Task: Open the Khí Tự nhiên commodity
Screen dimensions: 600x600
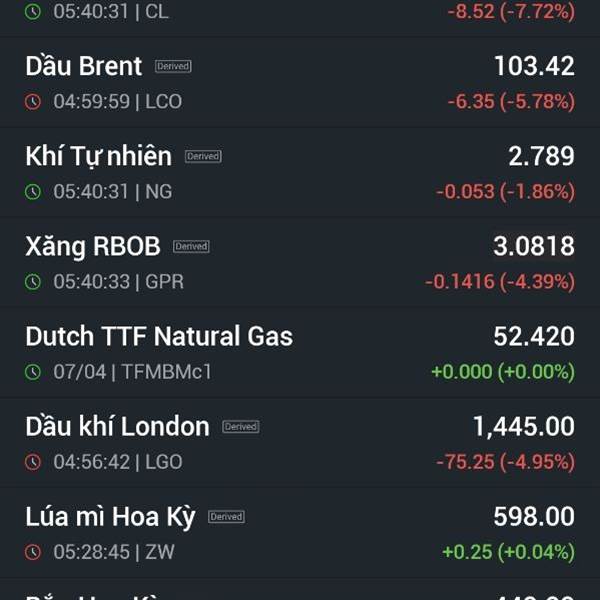Action: 300,173
